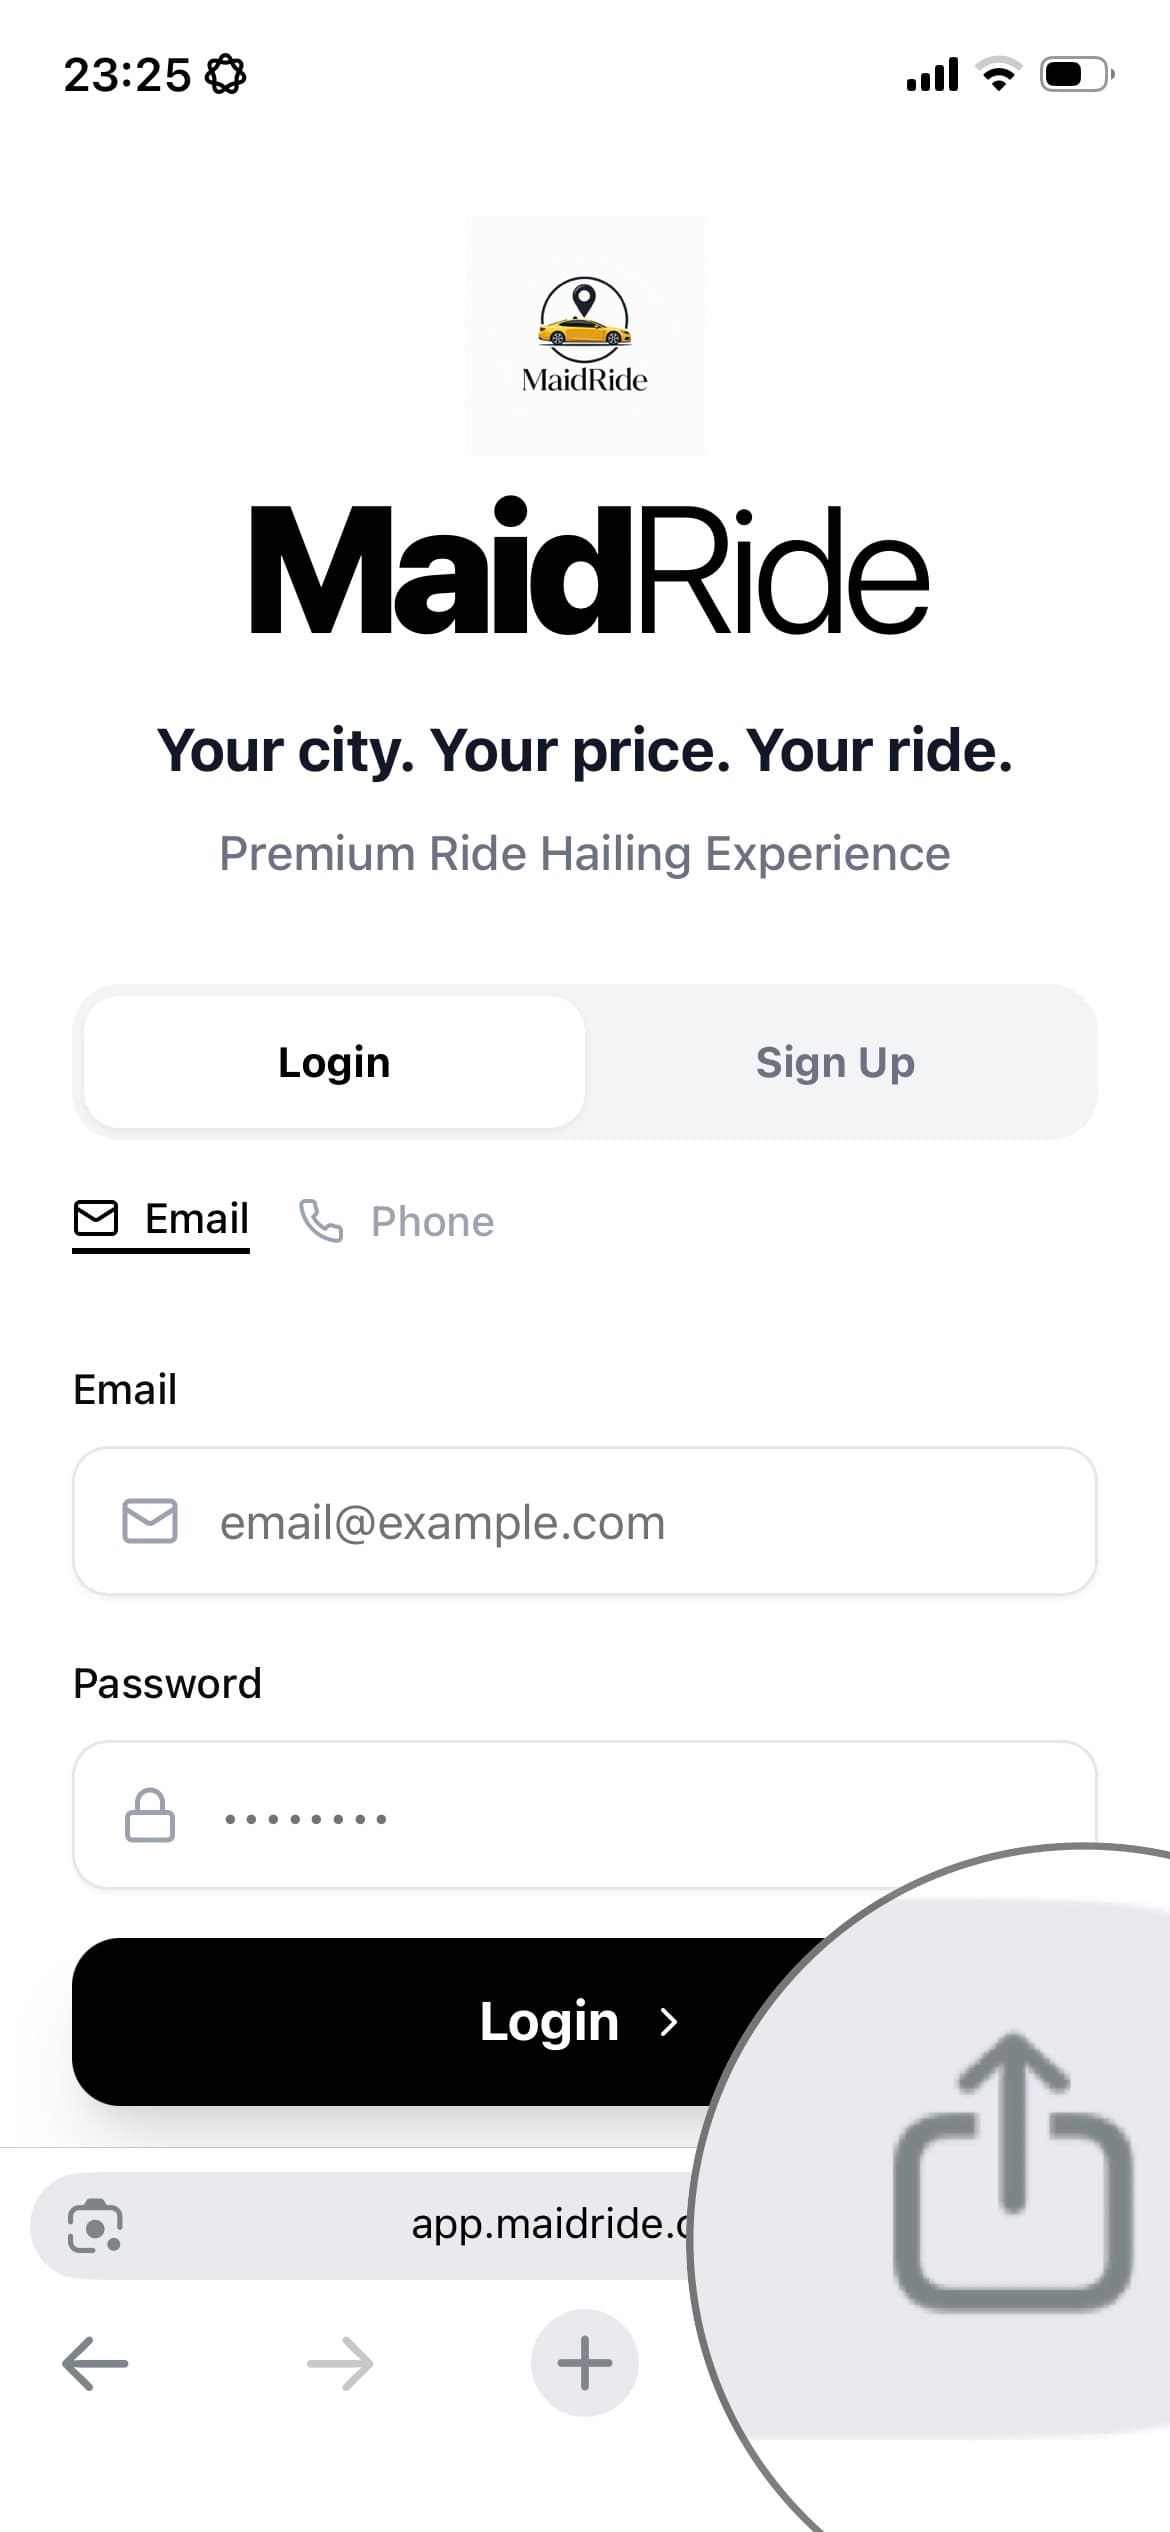Tap the MaidRide heading text

tap(588, 572)
